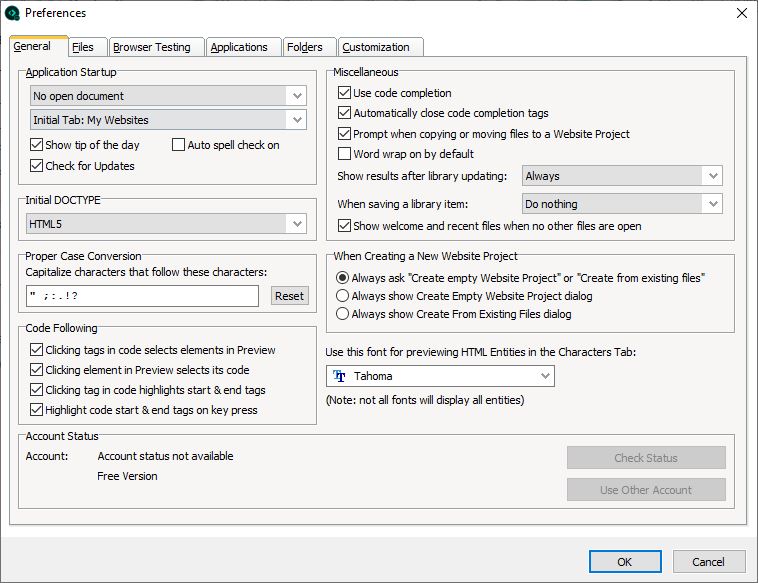
Task: Click the Preferences app logo icon
Action: (12, 13)
